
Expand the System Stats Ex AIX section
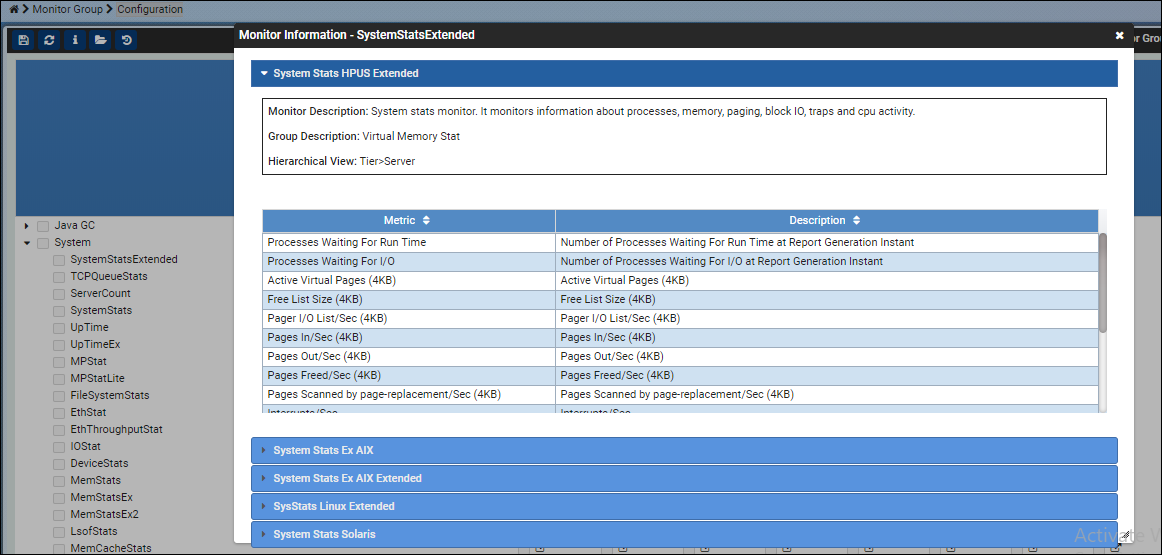(x=684, y=450)
